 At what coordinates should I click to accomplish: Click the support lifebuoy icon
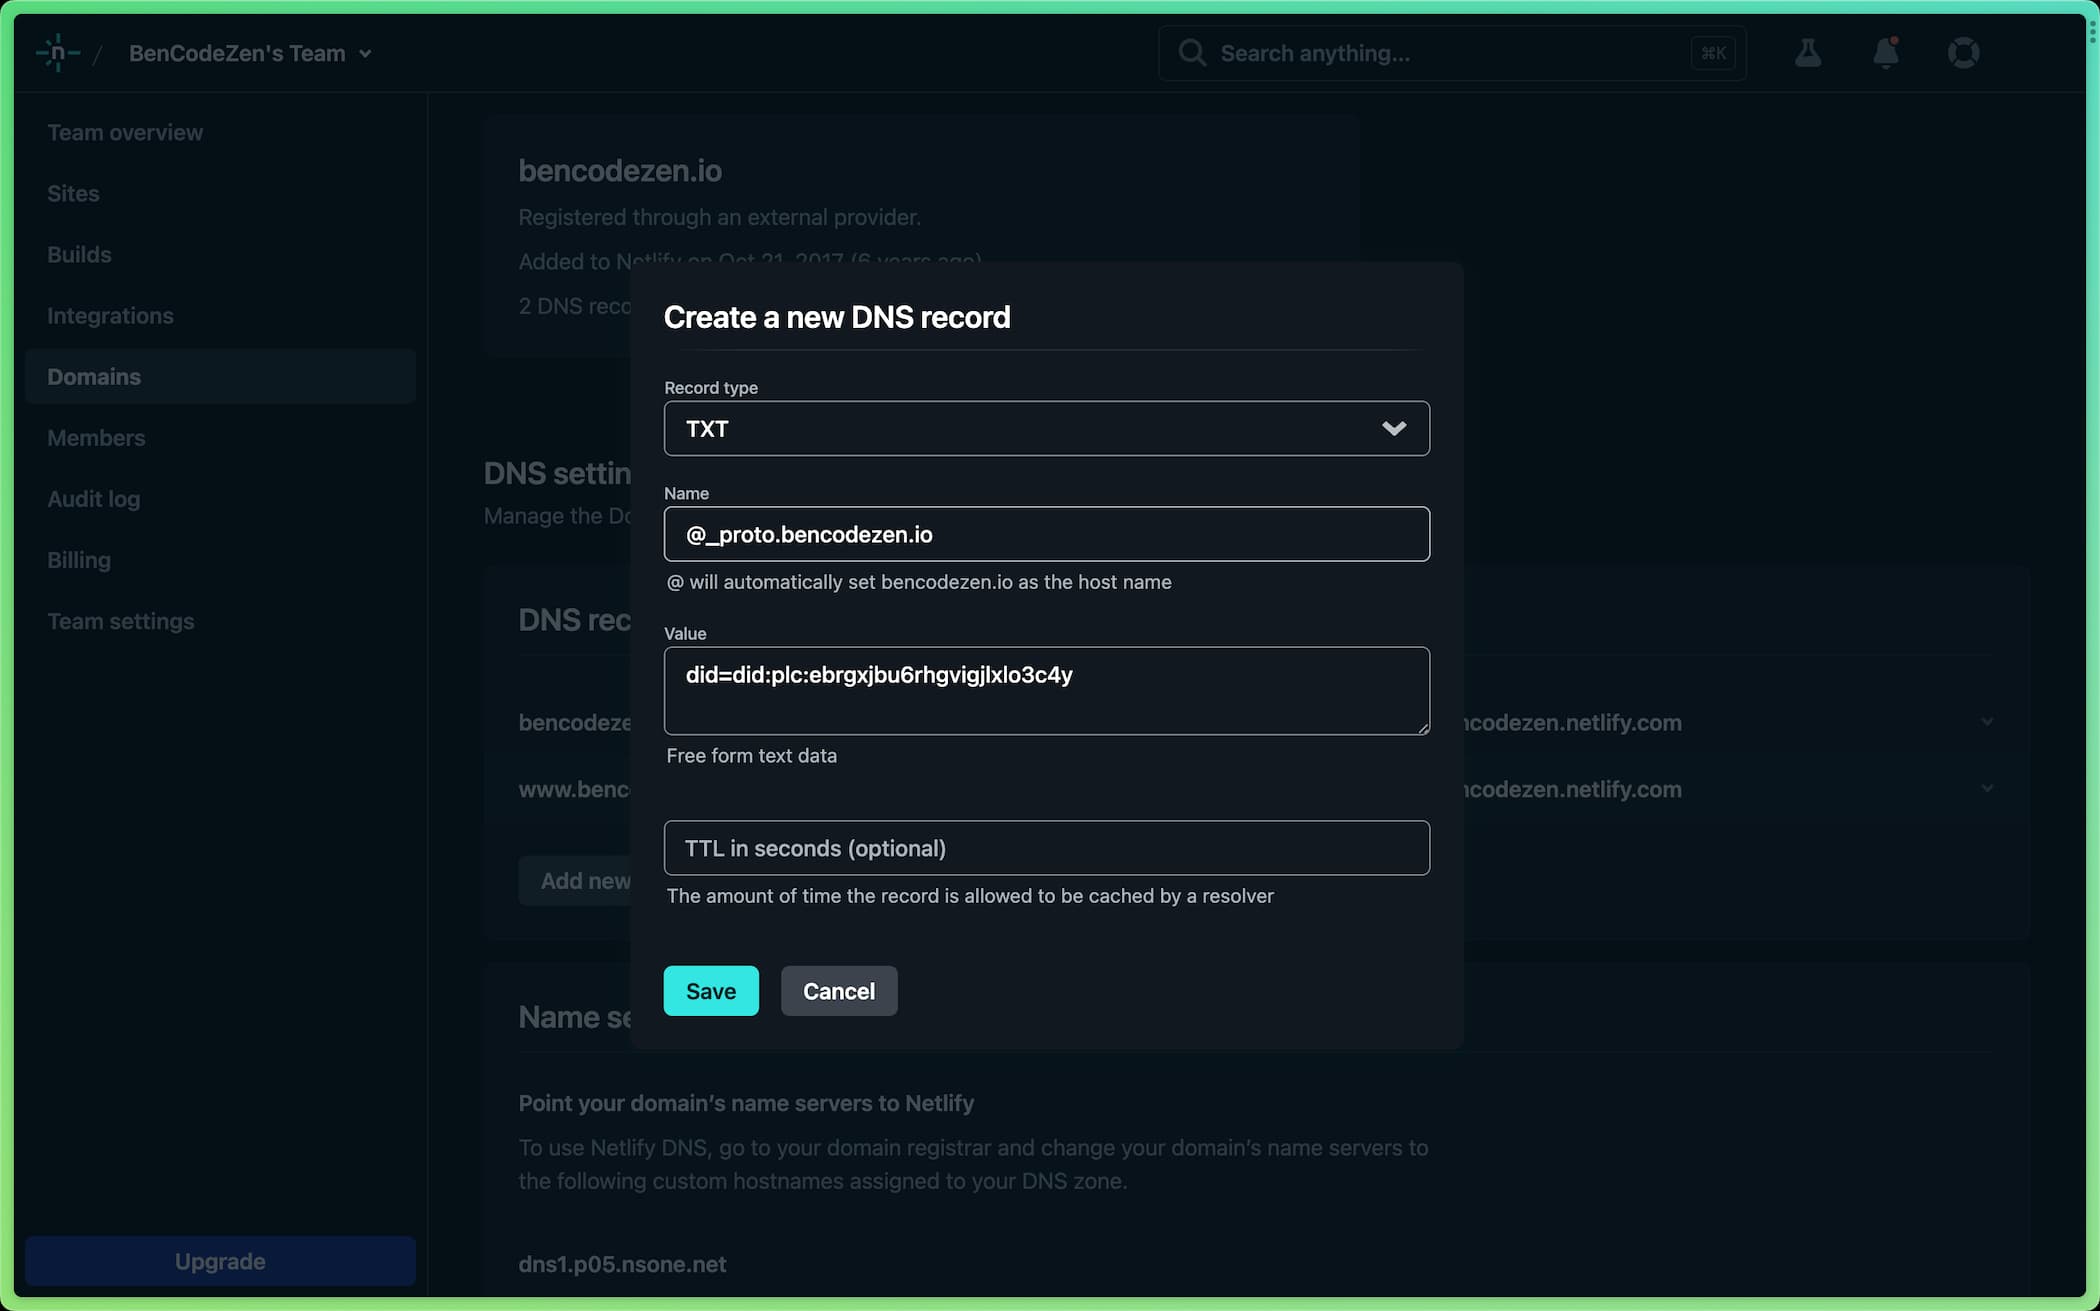1963,53
